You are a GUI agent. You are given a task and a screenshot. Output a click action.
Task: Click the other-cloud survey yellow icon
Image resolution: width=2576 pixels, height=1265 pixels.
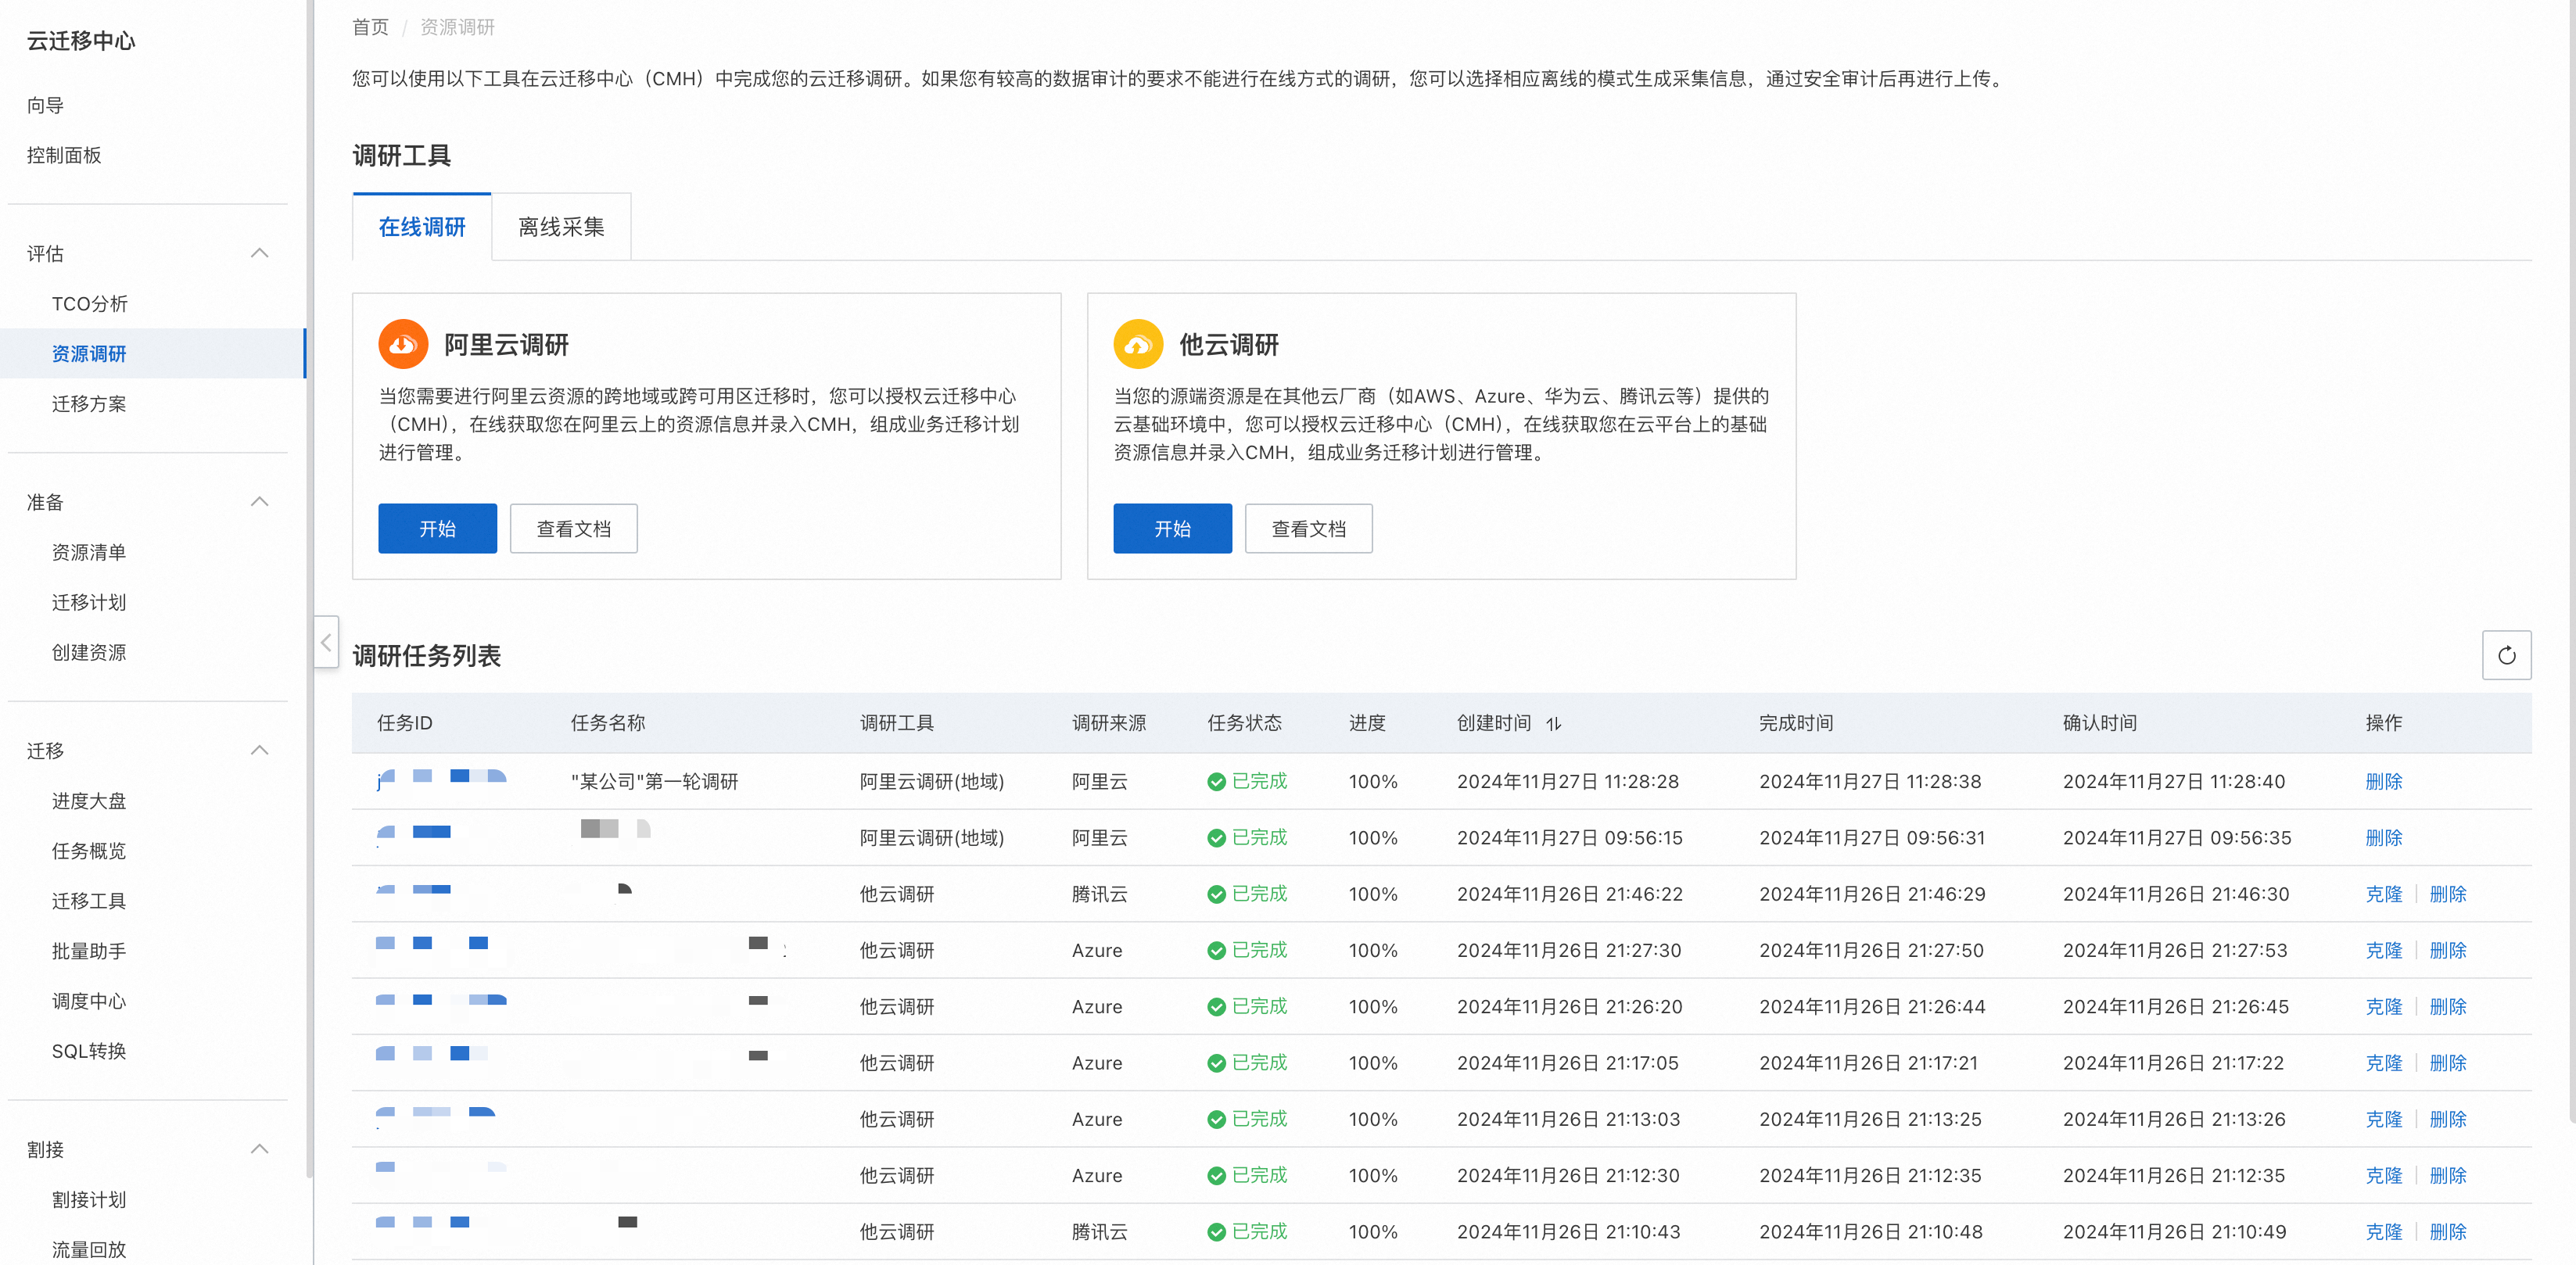click(1138, 344)
